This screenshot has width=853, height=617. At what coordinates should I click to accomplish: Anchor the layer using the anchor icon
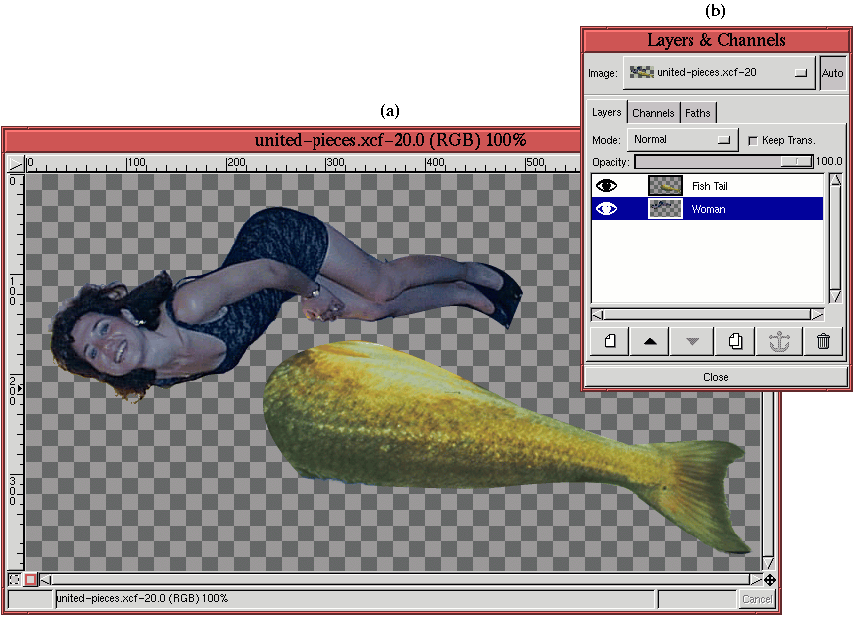(780, 341)
